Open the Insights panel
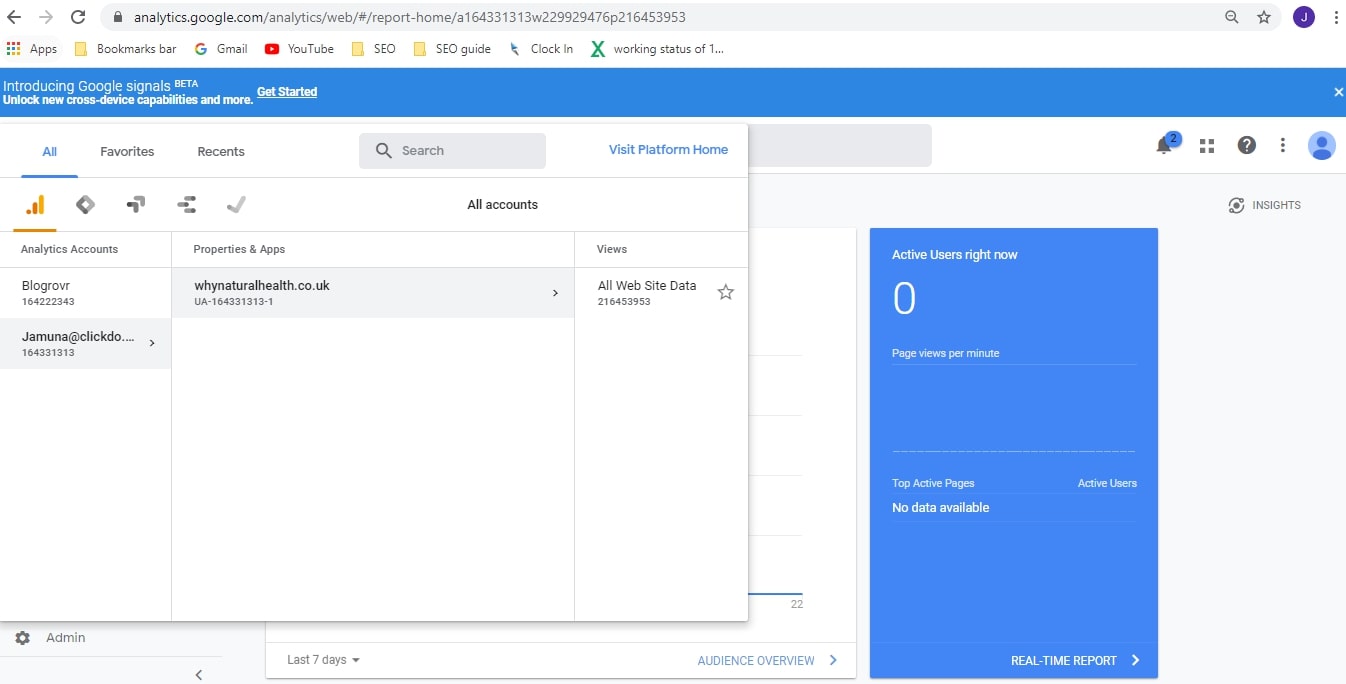Viewport: 1346px width, 684px height. [1264, 204]
